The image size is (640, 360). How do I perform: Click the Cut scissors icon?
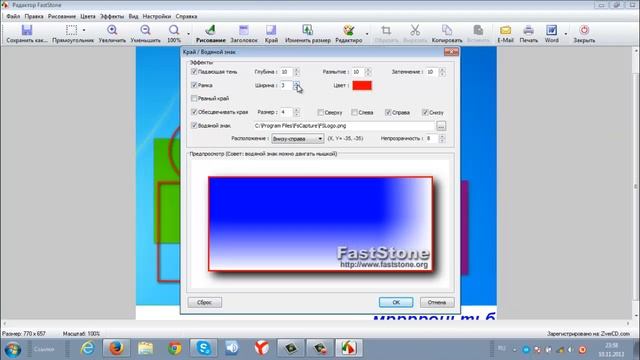(415, 30)
